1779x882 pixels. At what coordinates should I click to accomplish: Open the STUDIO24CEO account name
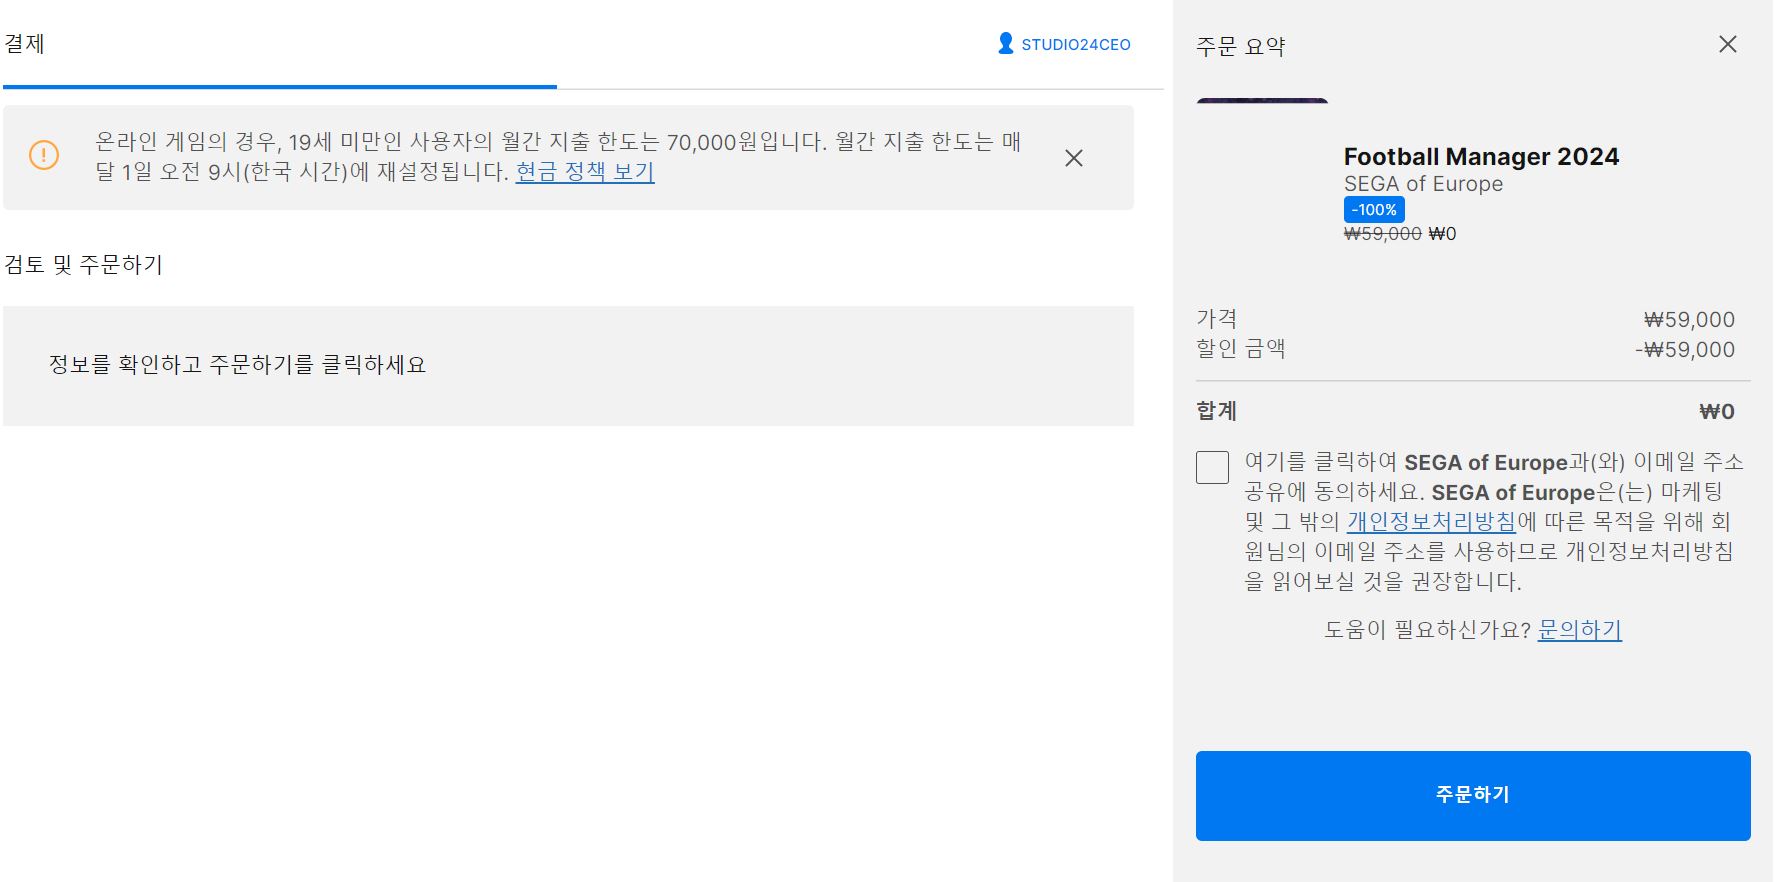(x=1075, y=45)
